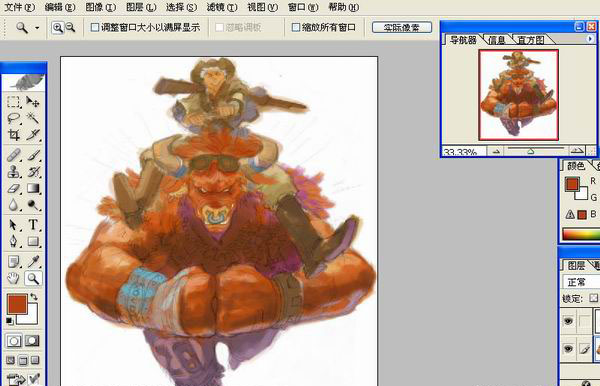Click the 实际像素 button

(402, 27)
